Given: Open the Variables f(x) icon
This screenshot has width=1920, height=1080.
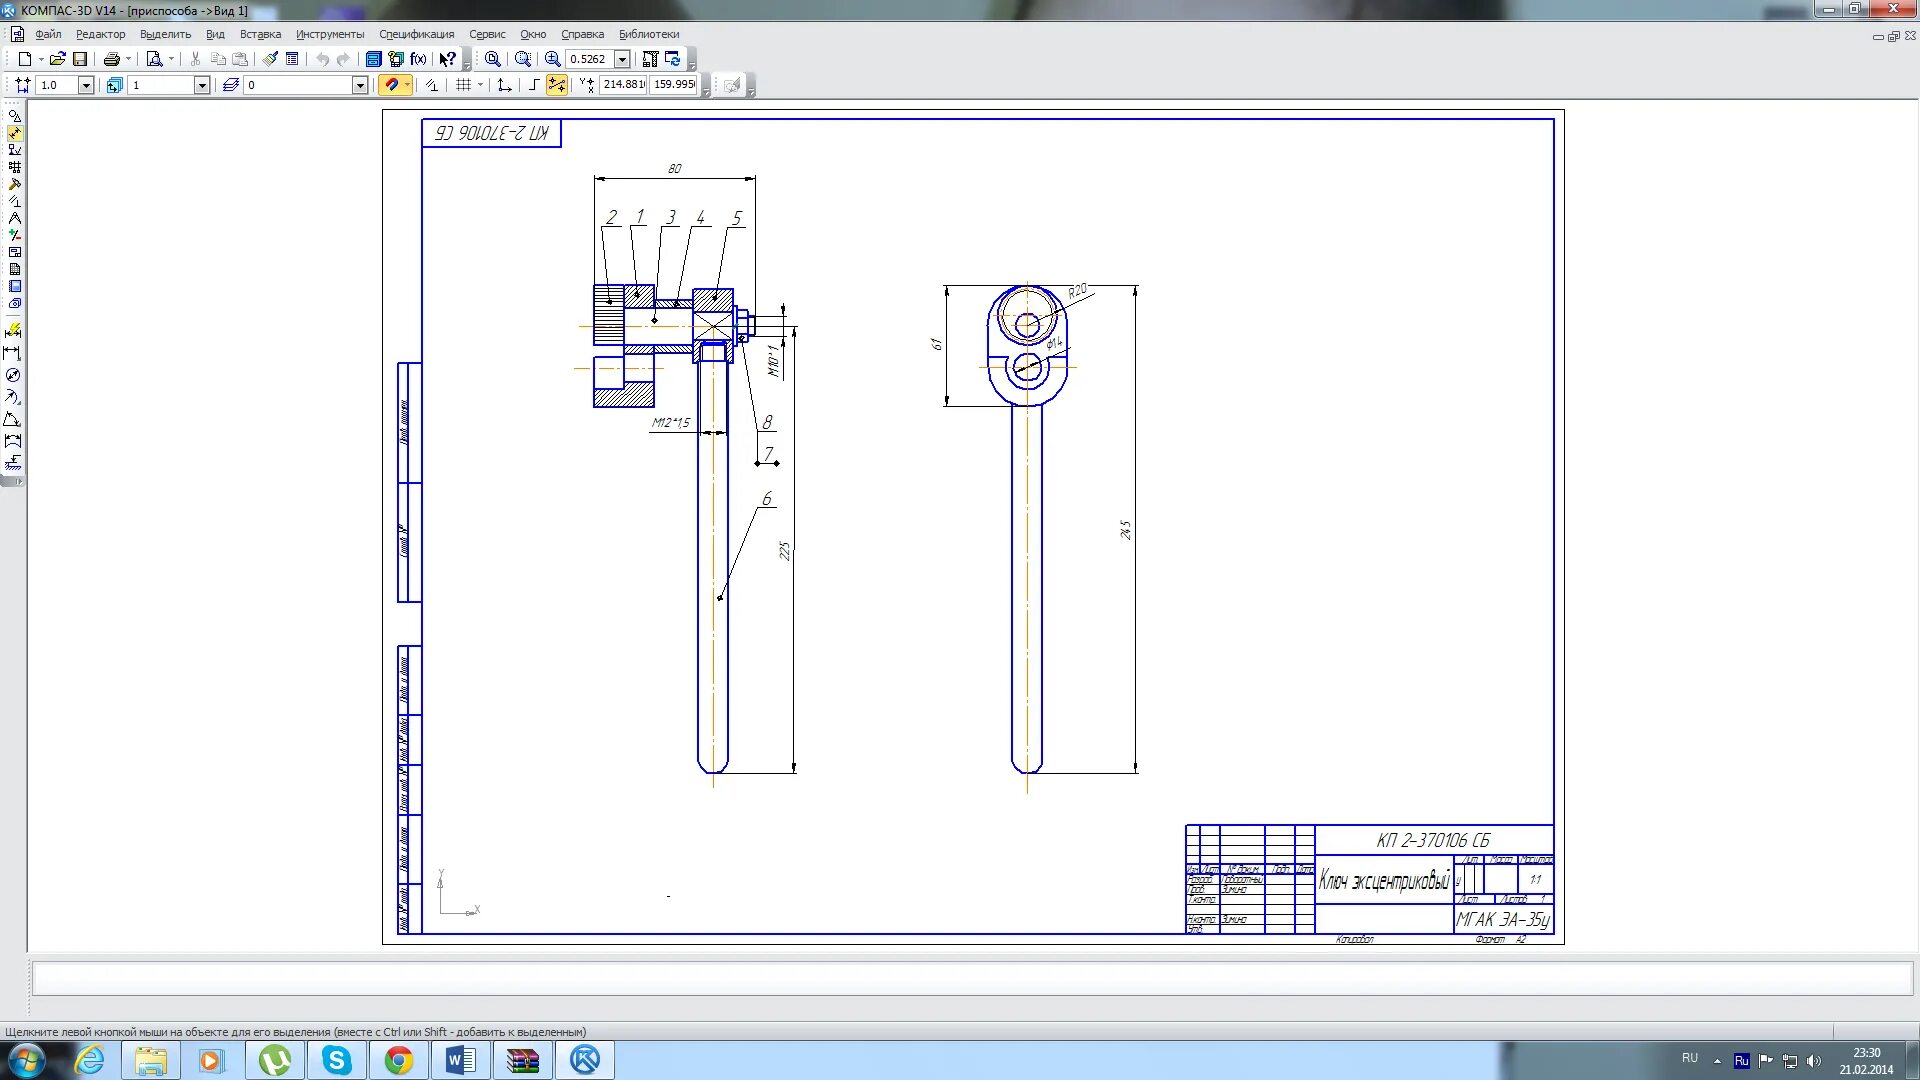Looking at the screenshot, I should click(418, 59).
